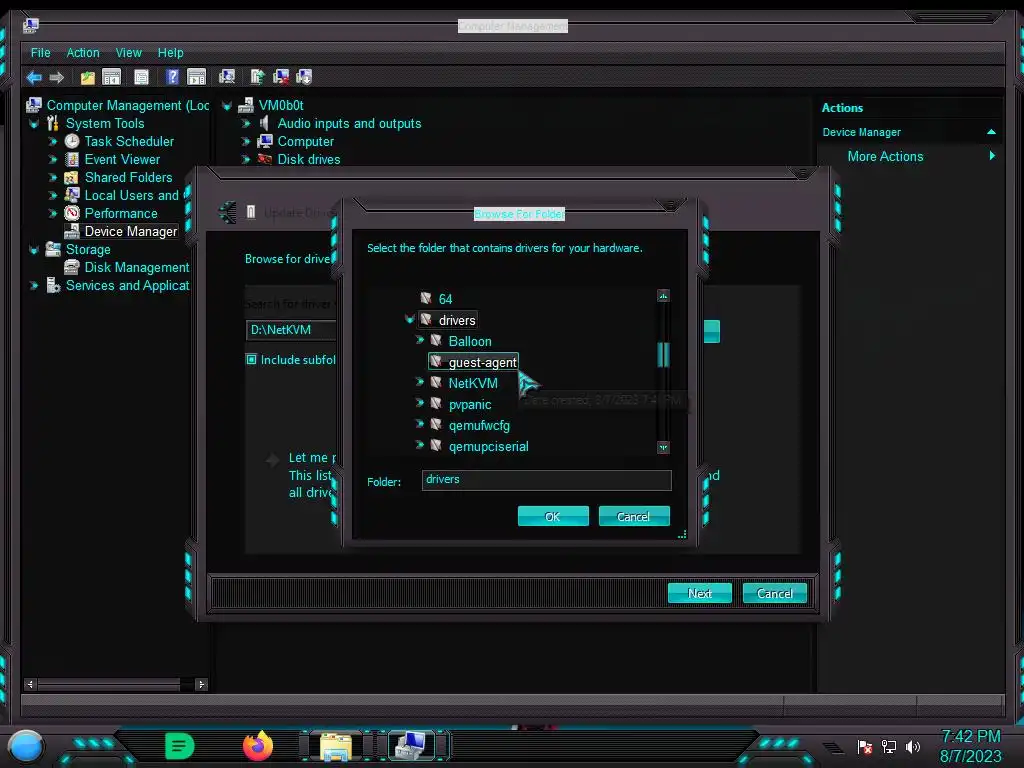This screenshot has height=768, width=1024.
Task: Expand Audio inputs and outputs category
Action: click(246, 123)
